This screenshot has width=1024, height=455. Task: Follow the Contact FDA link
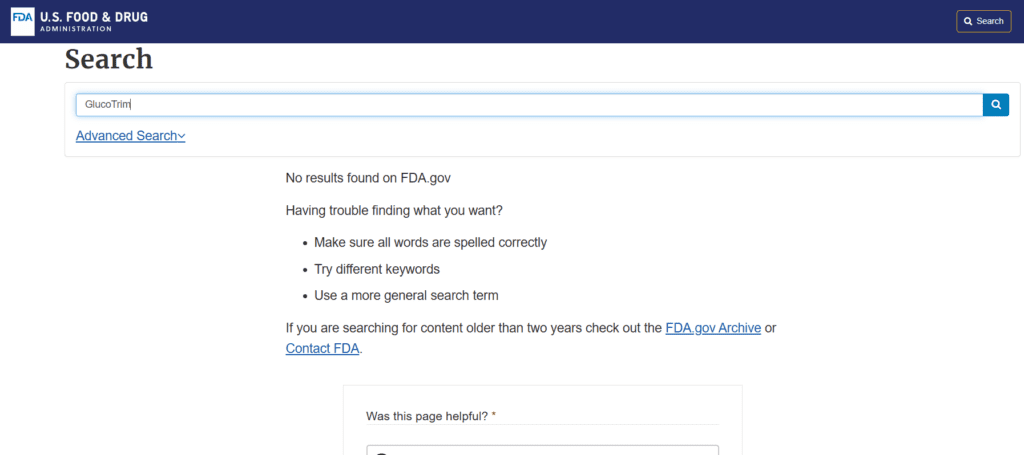(x=323, y=349)
